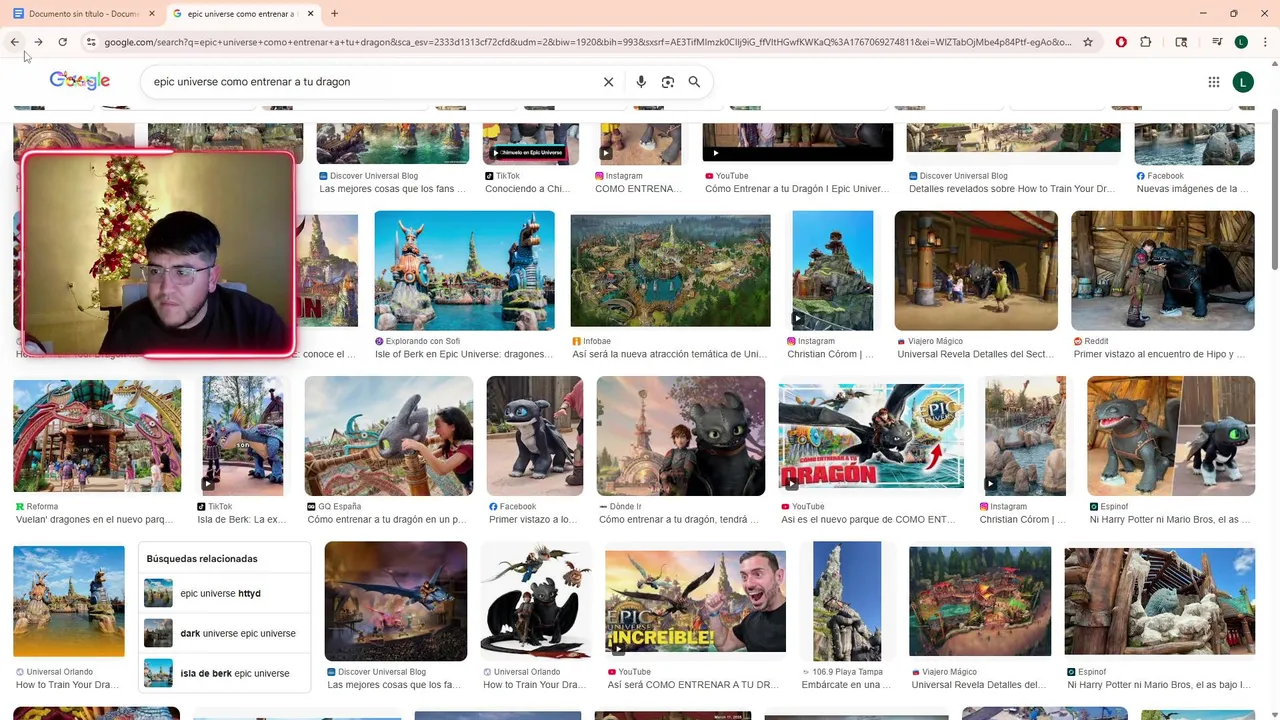Bookmark this page with the star icon
1280x720 pixels.
point(1088,42)
